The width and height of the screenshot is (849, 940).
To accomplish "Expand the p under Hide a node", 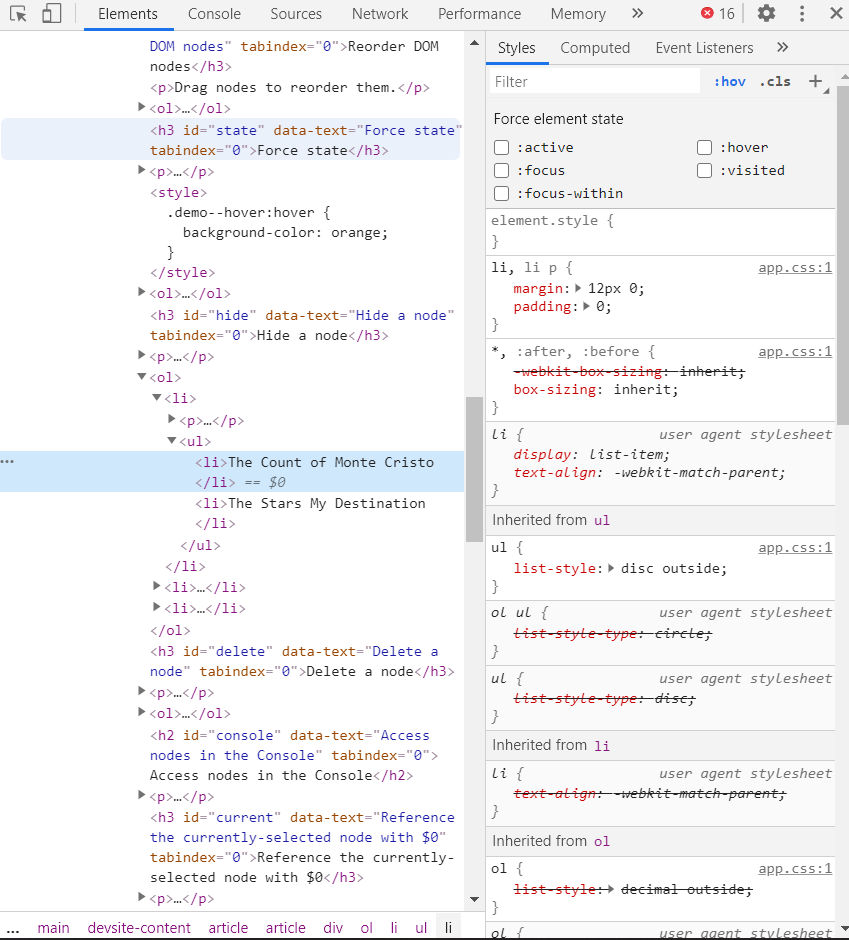I will click(x=142, y=355).
